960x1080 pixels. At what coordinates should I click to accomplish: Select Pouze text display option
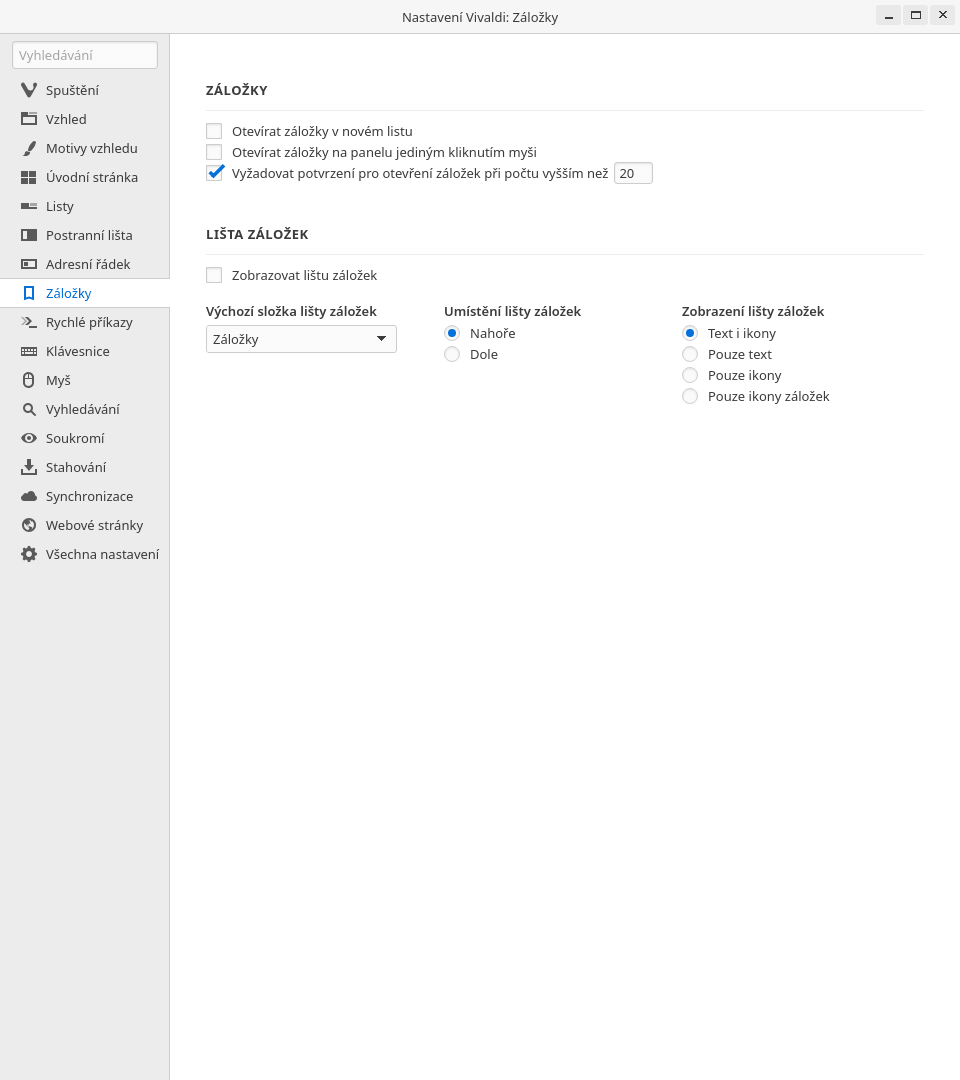pos(690,354)
